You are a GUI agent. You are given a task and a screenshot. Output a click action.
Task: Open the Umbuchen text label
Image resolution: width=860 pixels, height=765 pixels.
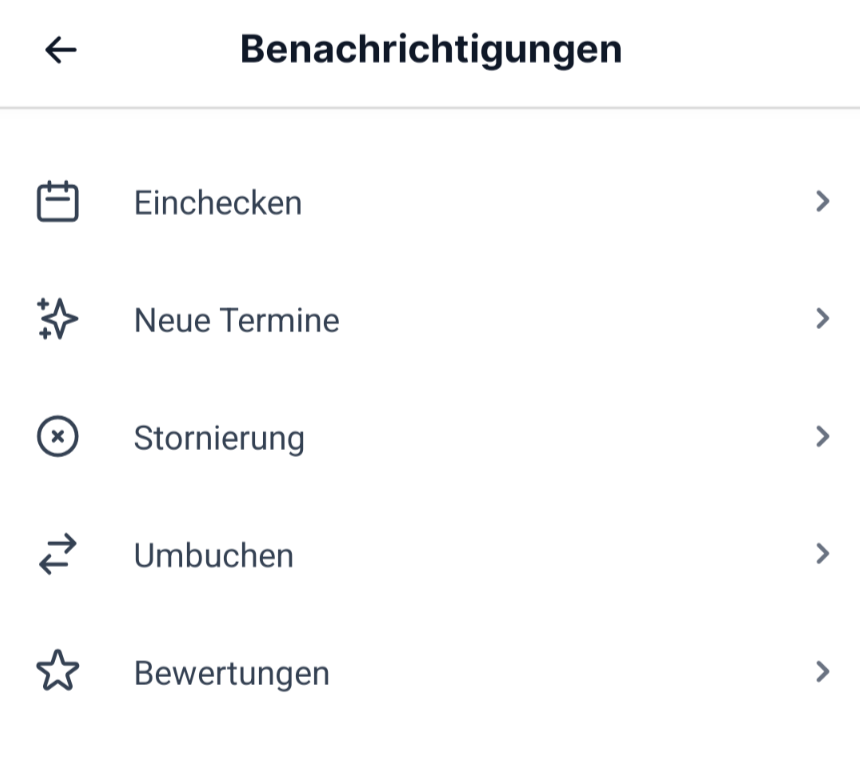214,556
